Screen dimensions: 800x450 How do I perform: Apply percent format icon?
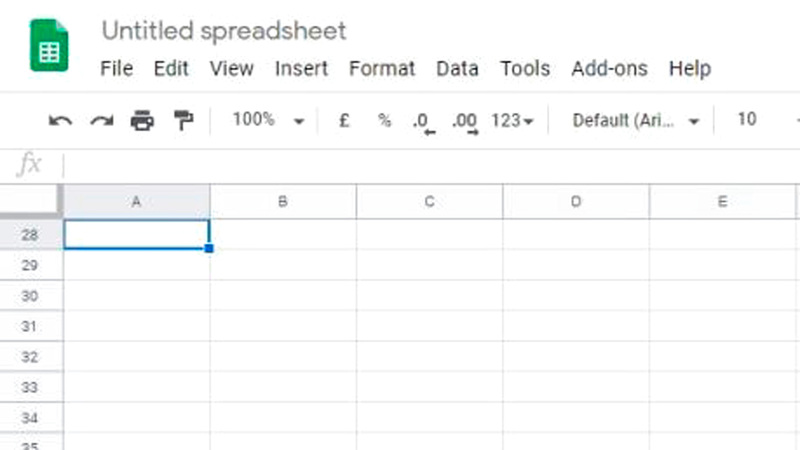click(x=384, y=121)
